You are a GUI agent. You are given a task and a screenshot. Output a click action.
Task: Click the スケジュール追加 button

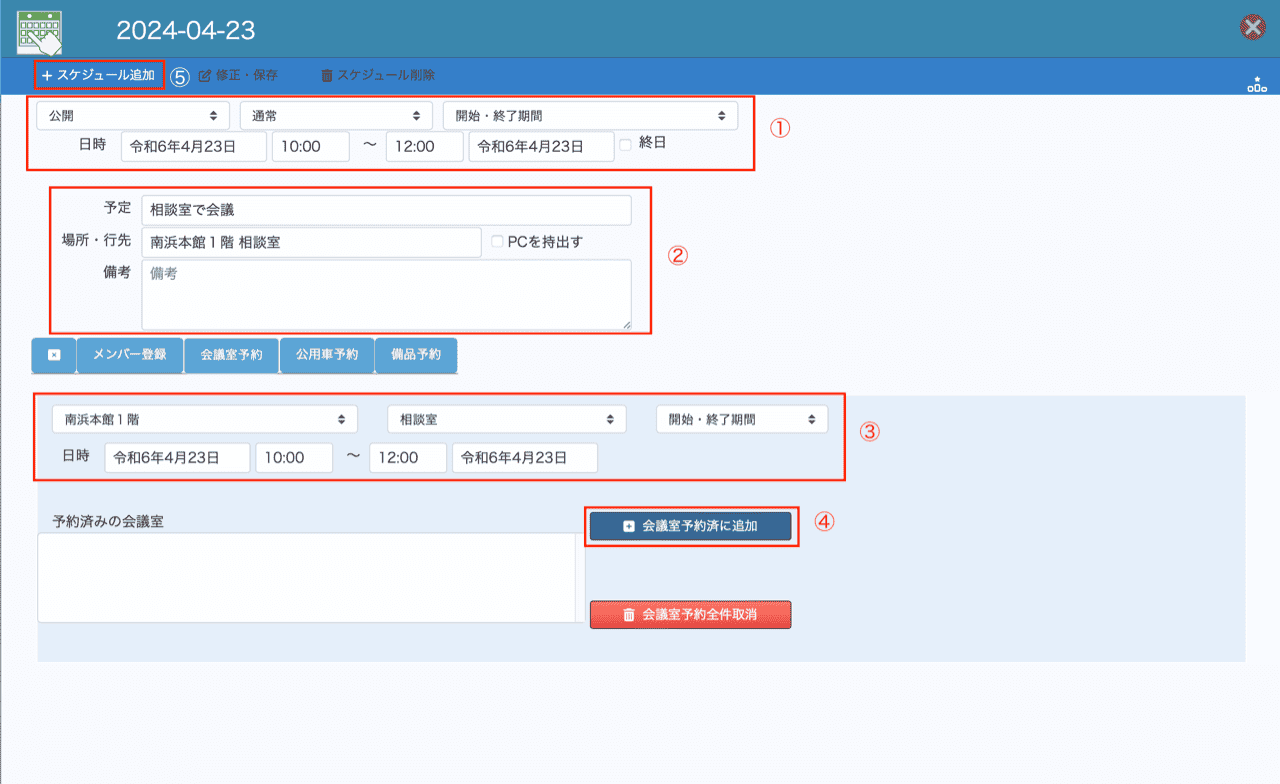98,75
